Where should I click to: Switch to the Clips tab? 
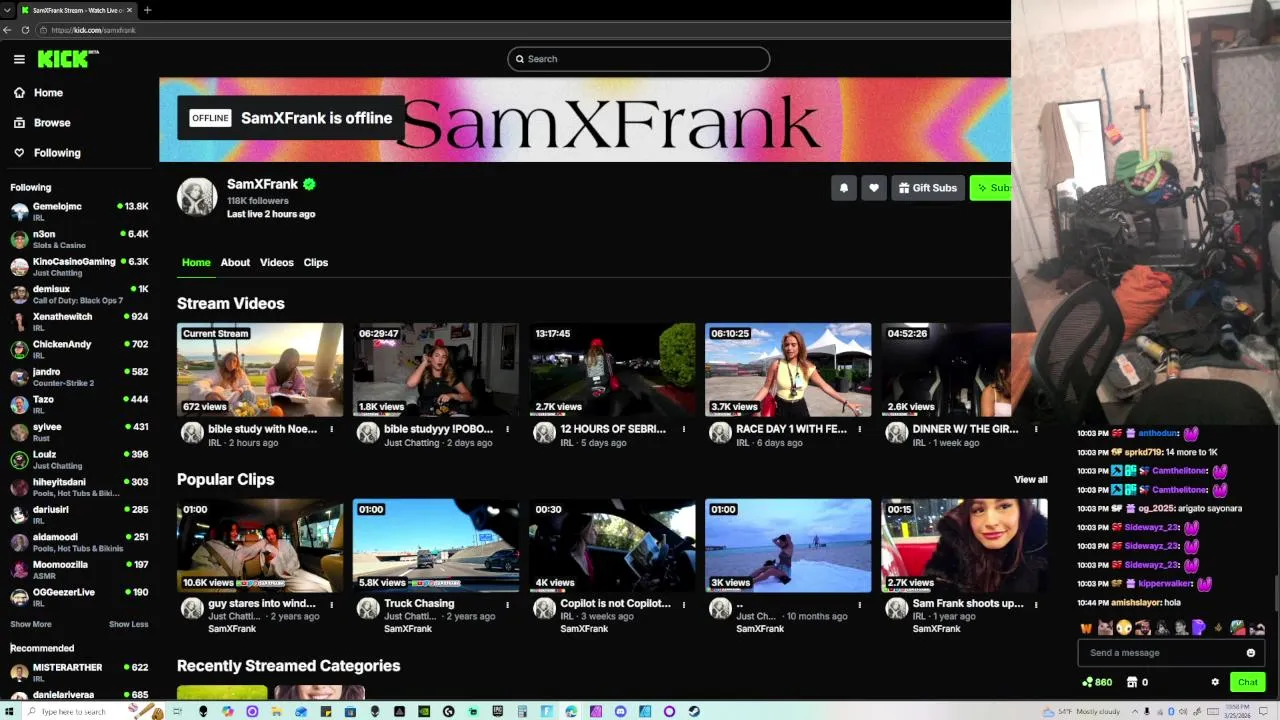[x=316, y=262]
